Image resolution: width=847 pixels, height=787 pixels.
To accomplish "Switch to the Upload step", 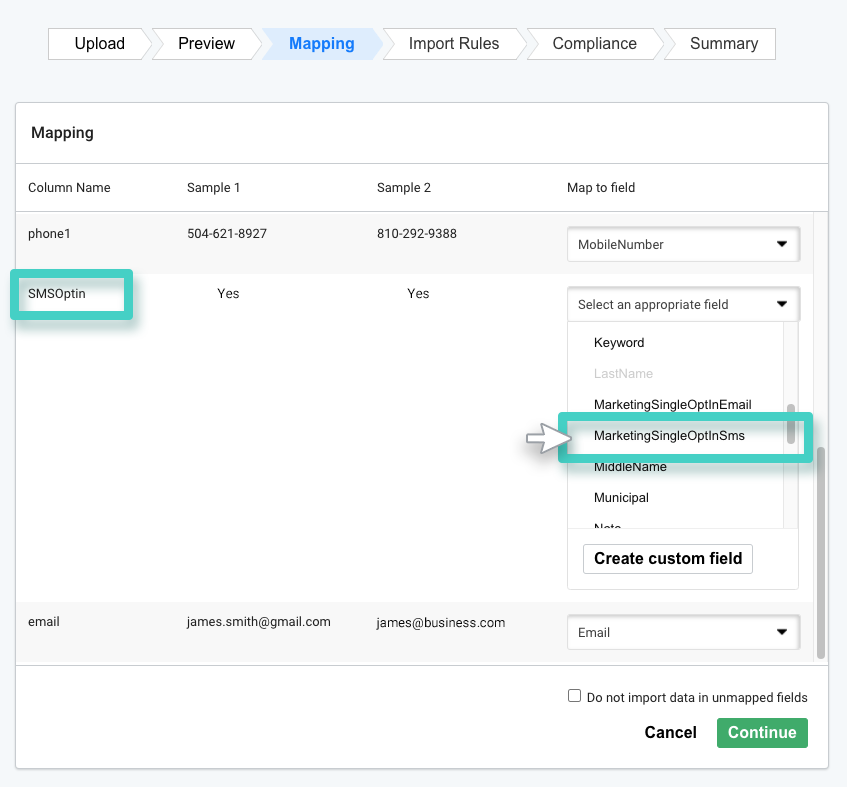I will [x=98, y=43].
